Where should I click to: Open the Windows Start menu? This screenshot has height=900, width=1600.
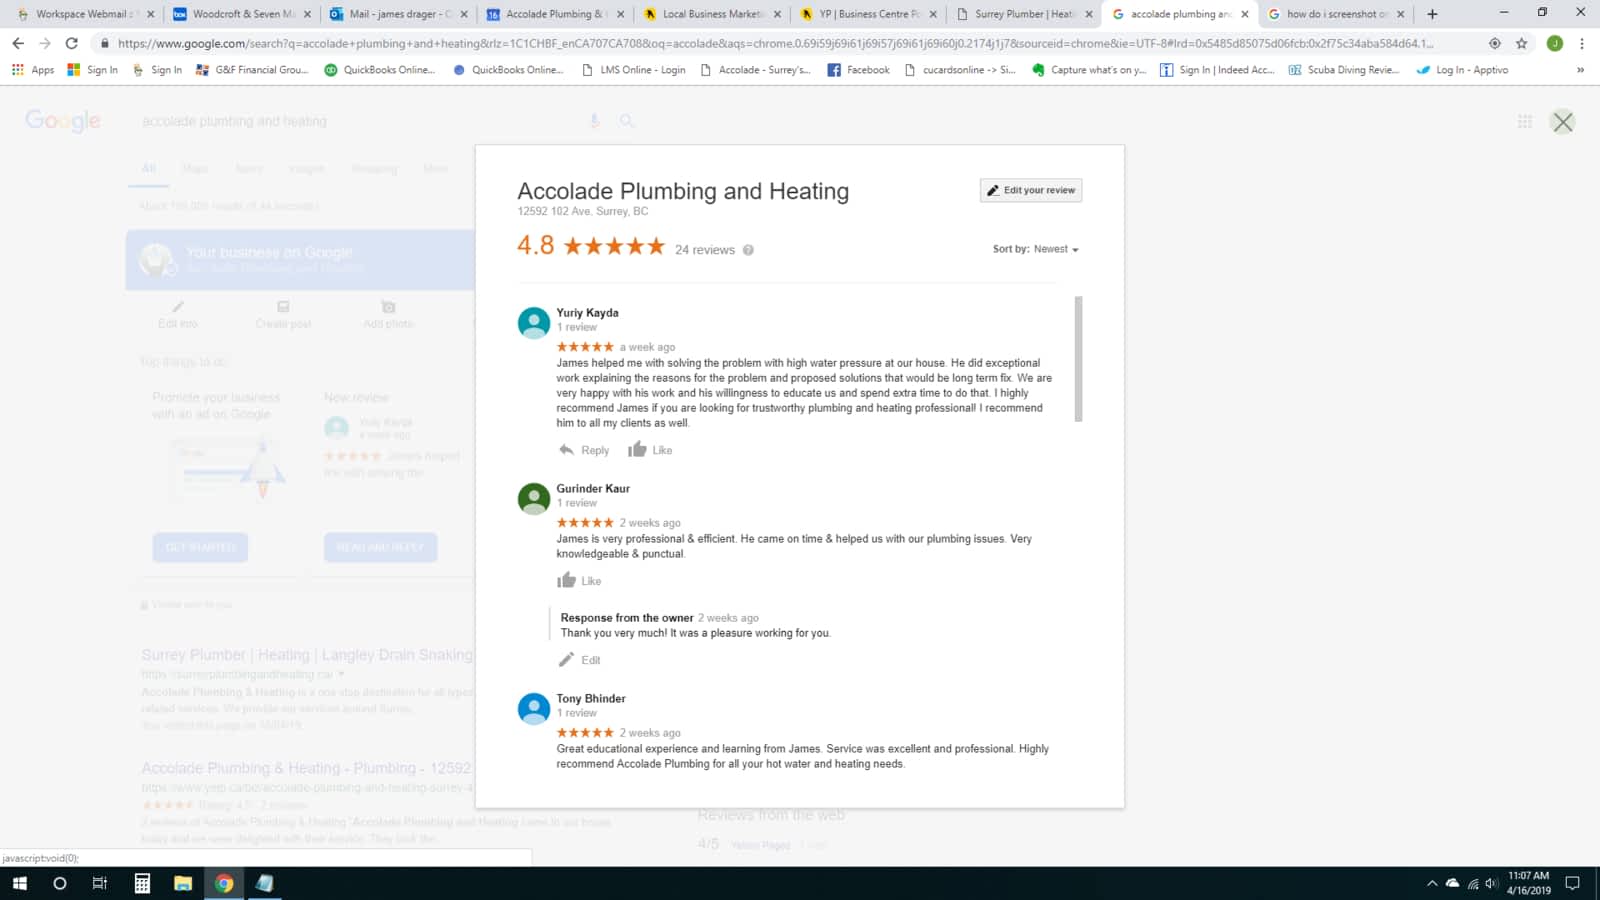(x=19, y=883)
